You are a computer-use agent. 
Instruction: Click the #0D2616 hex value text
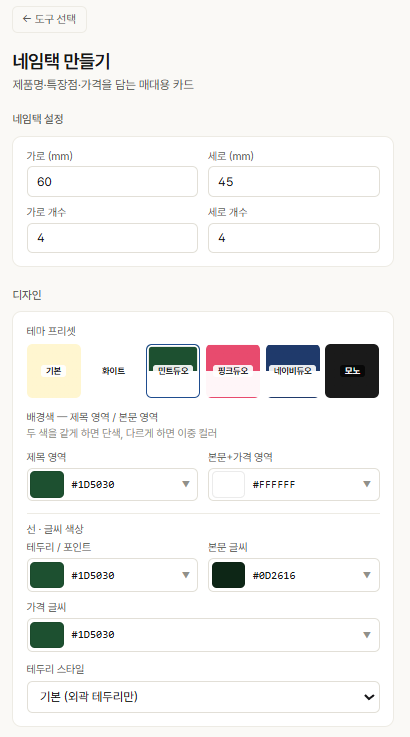coord(274,575)
